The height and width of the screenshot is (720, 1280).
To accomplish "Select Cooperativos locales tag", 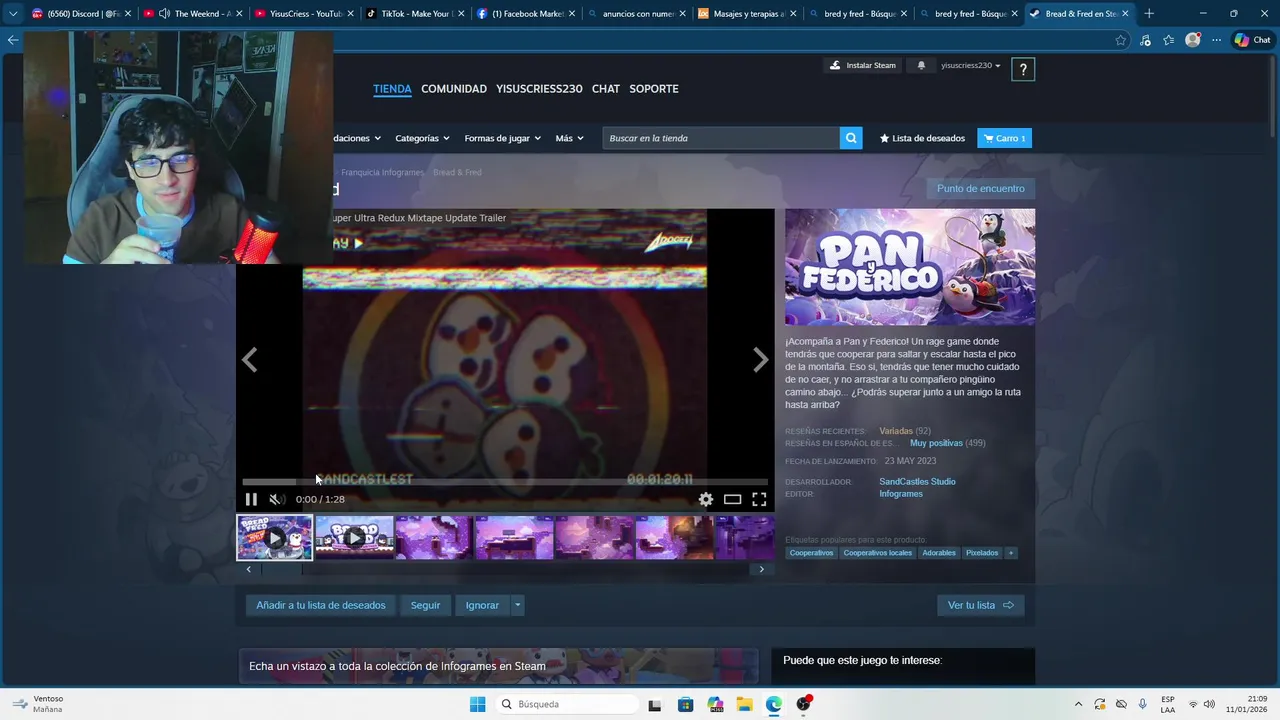I will coord(878,553).
